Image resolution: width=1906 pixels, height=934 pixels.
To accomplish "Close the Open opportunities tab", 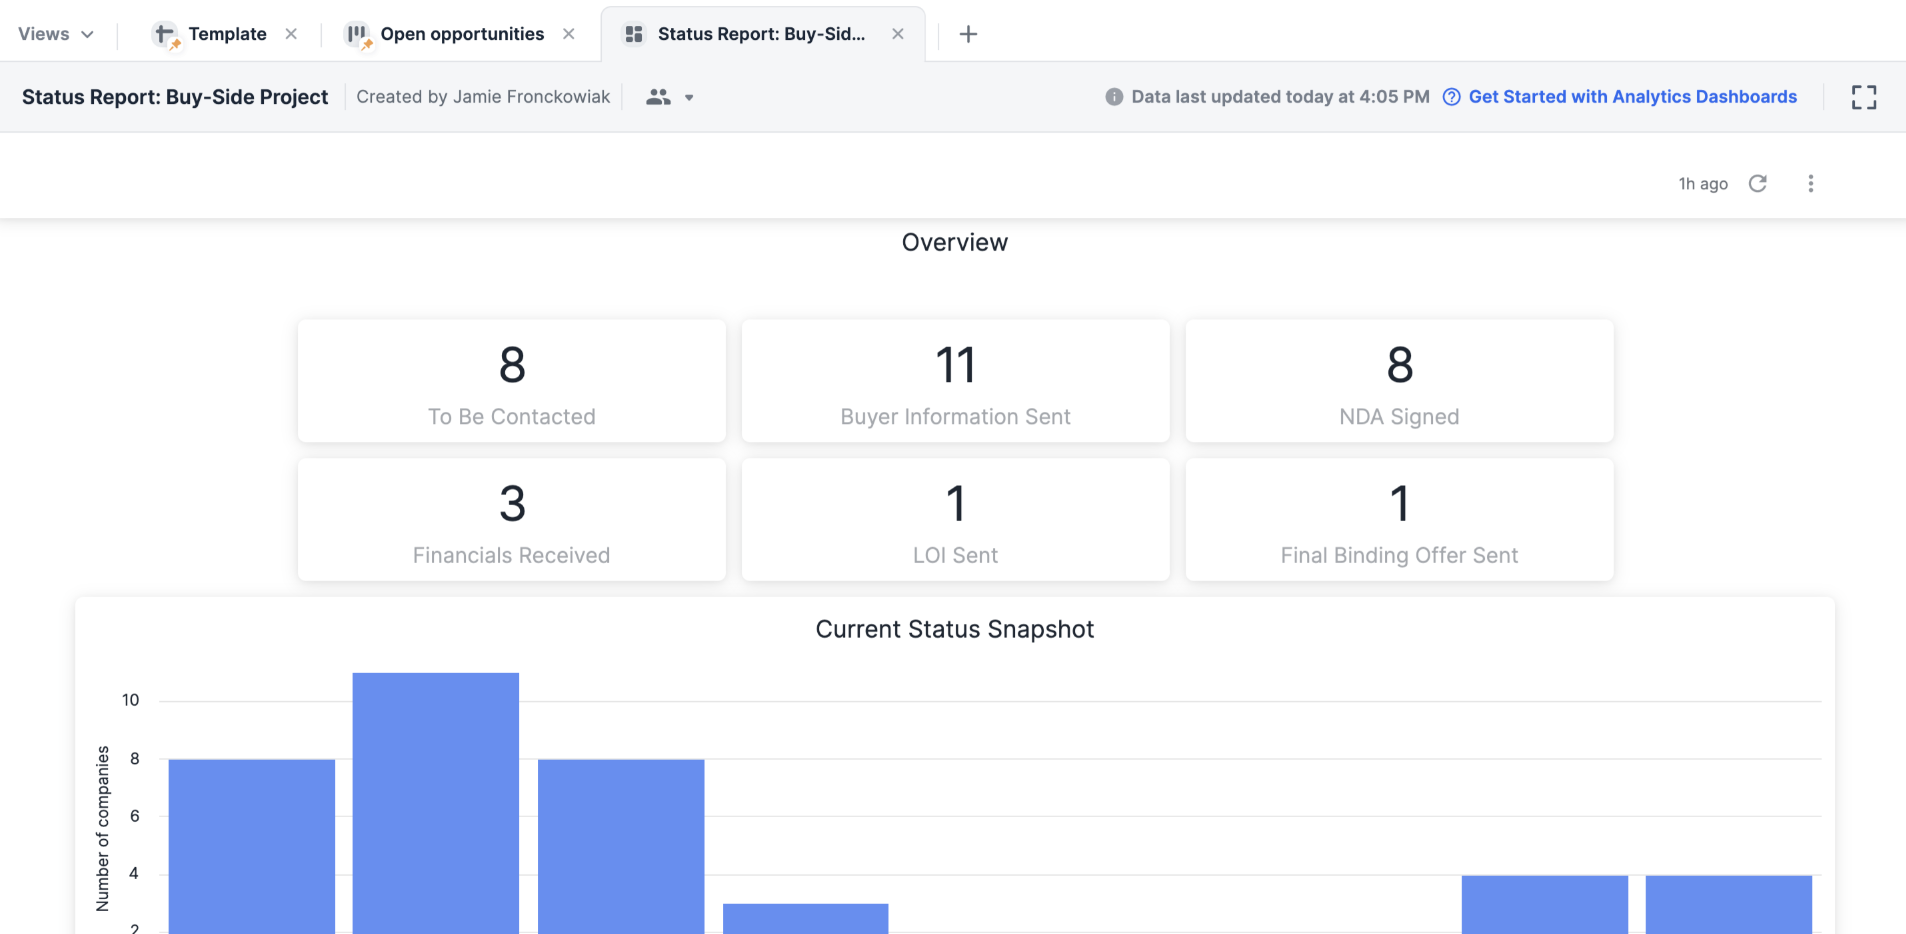I will [569, 33].
